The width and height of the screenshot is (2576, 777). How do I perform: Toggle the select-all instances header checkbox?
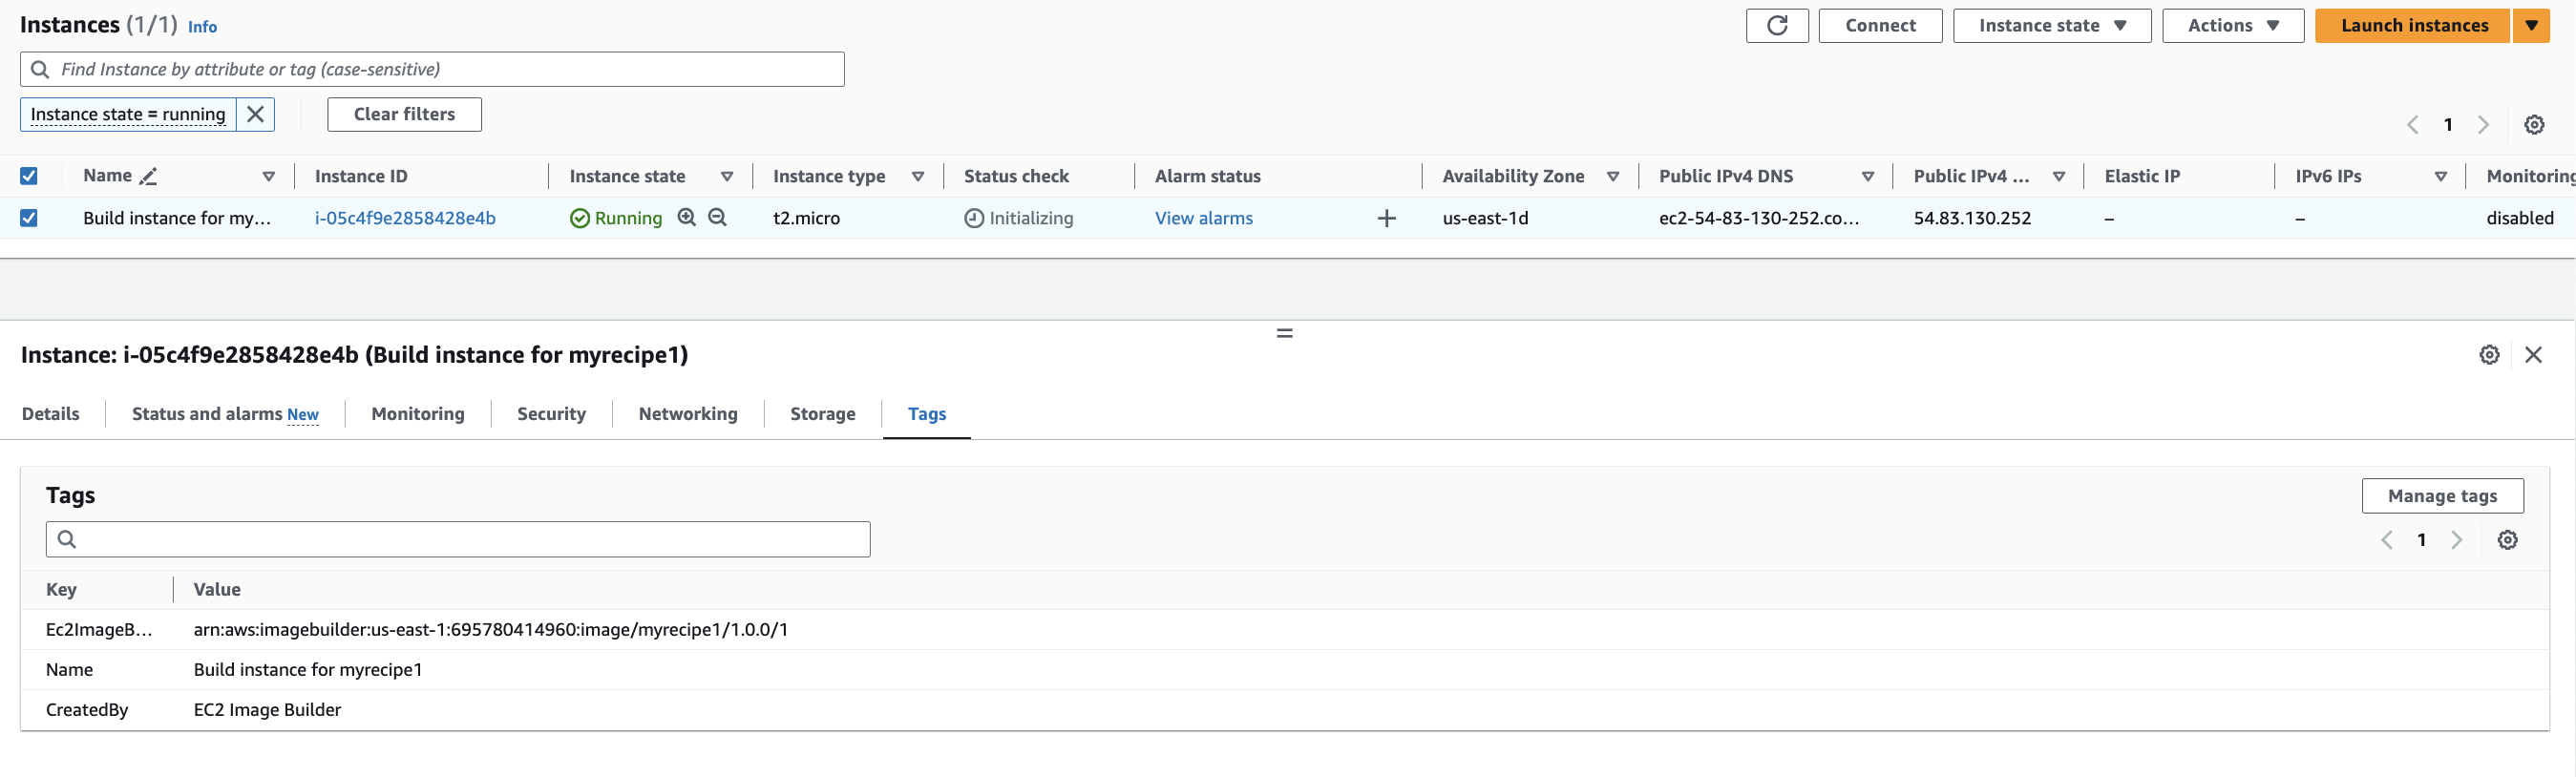(29, 177)
